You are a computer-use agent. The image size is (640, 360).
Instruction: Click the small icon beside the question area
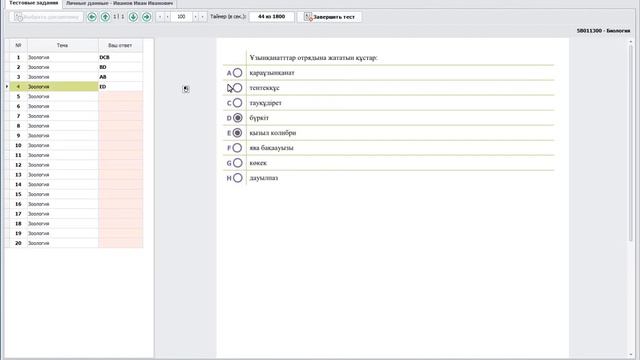[x=186, y=89]
